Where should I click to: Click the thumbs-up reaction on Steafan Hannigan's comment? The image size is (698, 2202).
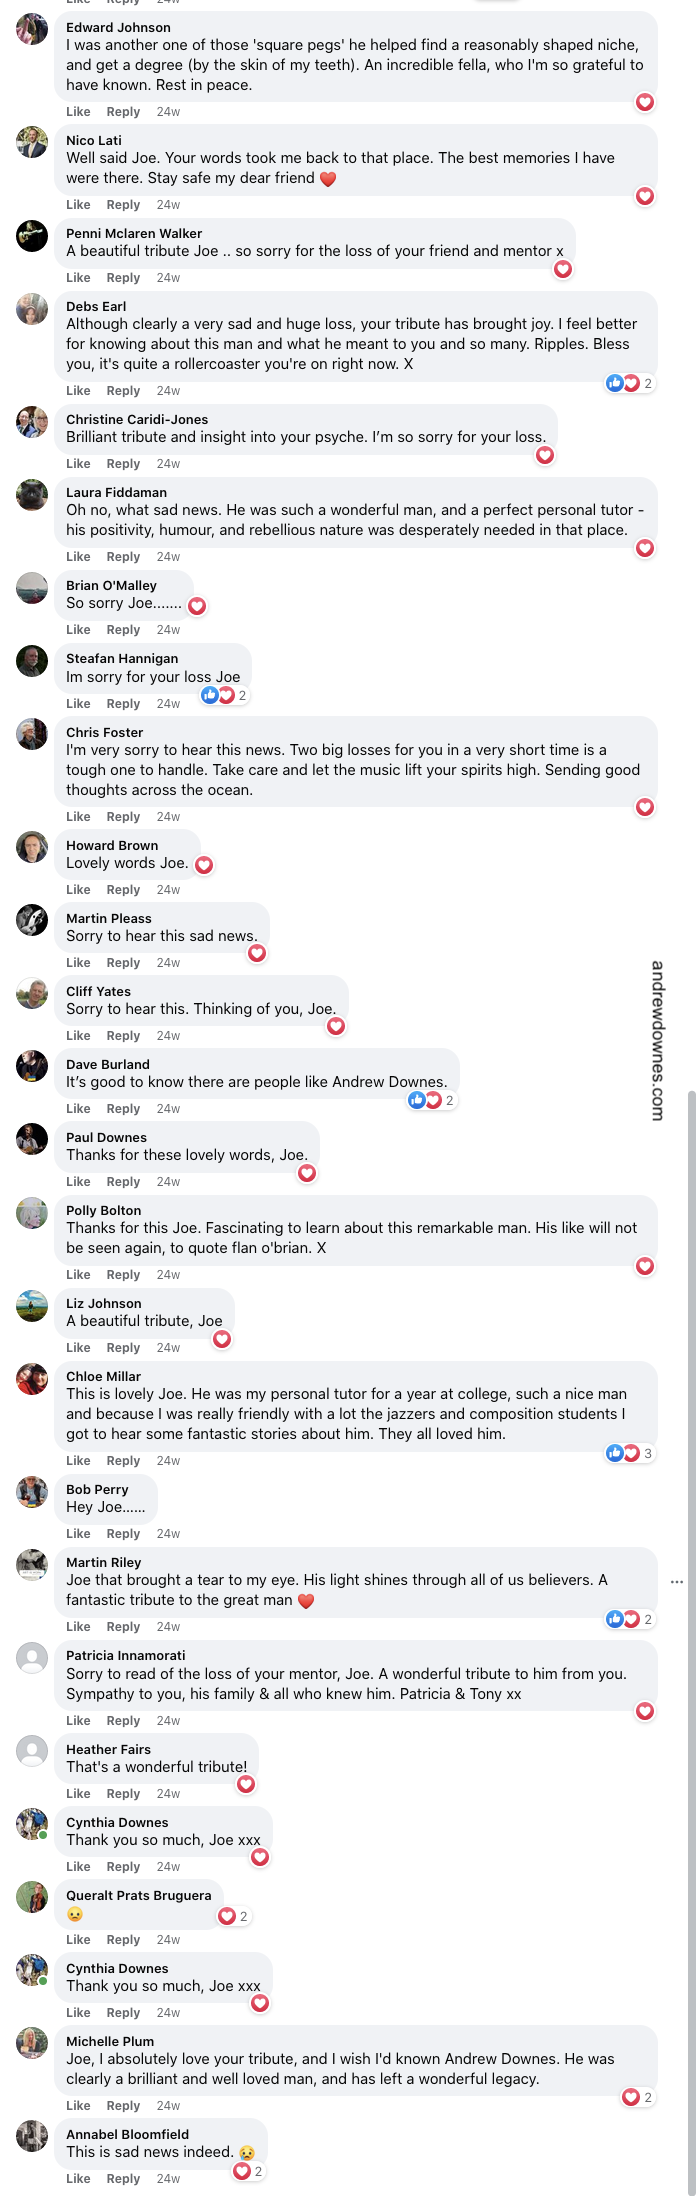(210, 695)
